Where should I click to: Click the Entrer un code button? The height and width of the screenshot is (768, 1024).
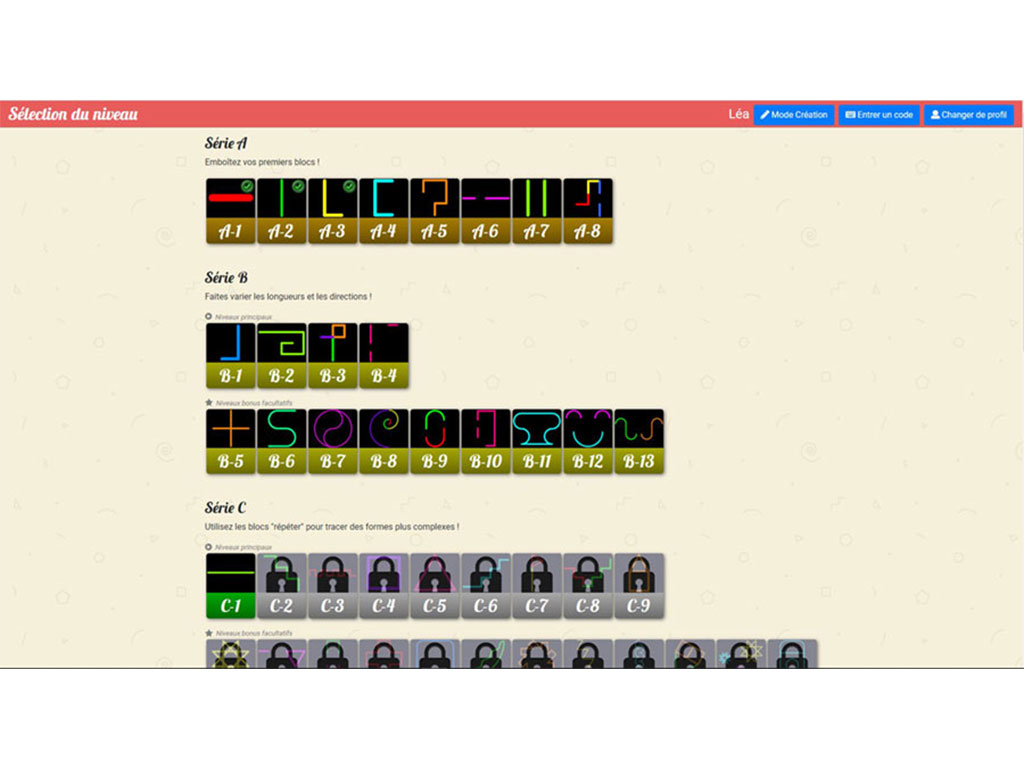[878, 114]
